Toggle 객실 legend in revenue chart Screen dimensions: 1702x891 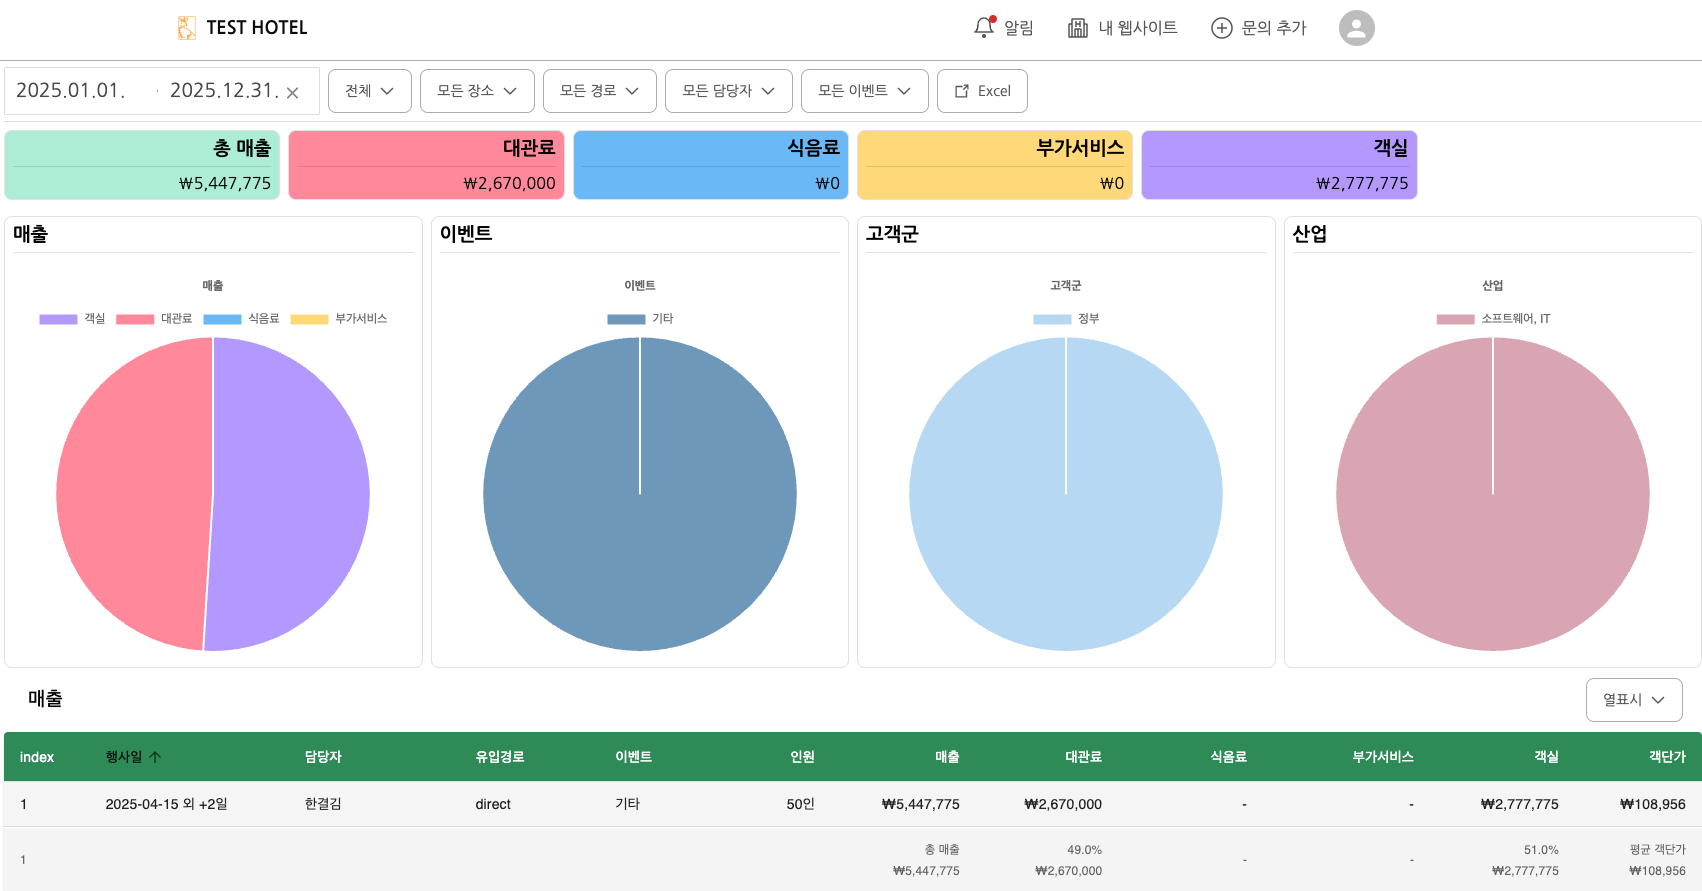pos(59,319)
